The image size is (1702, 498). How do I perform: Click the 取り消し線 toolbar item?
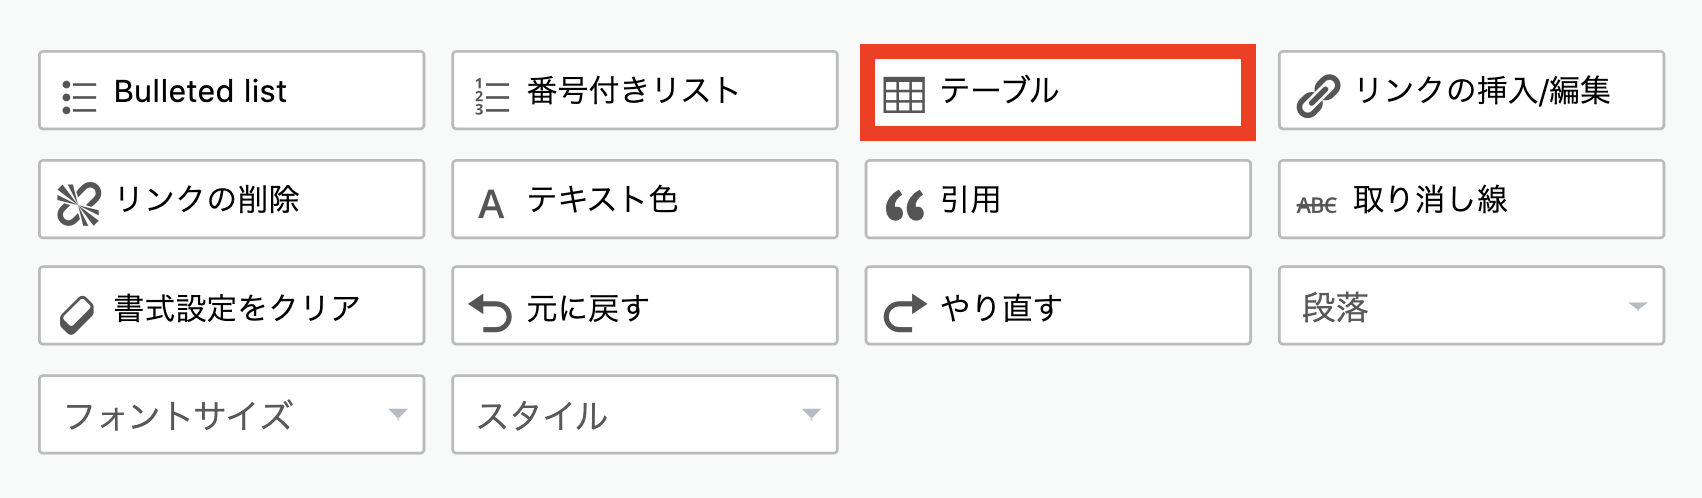click(1471, 199)
